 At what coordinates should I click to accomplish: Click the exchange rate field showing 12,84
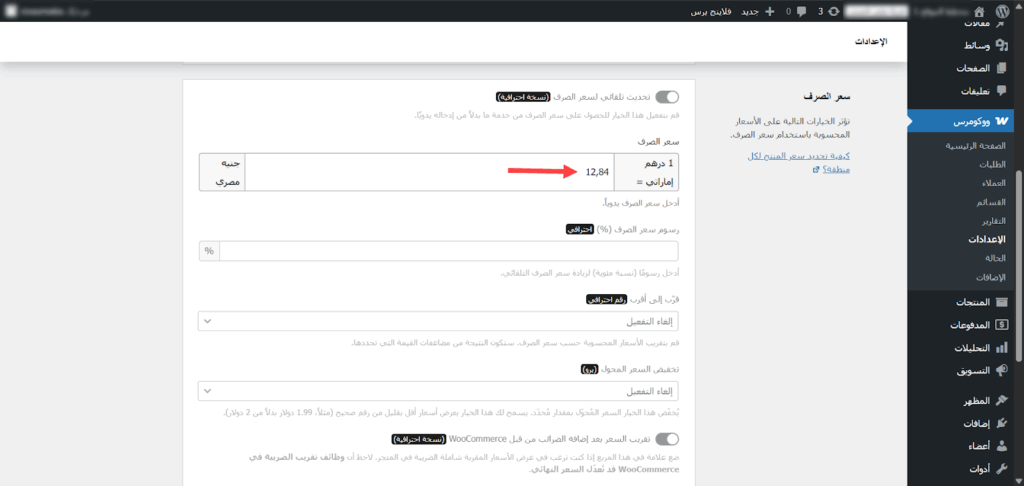(x=442, y=171)
